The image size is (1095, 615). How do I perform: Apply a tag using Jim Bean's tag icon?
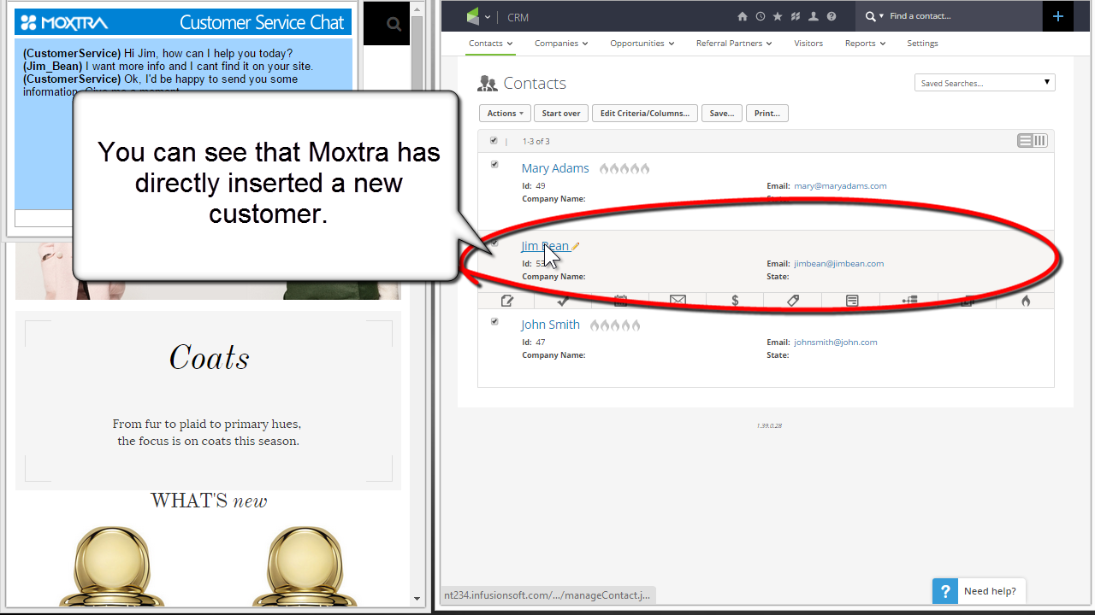coord(793,301)
